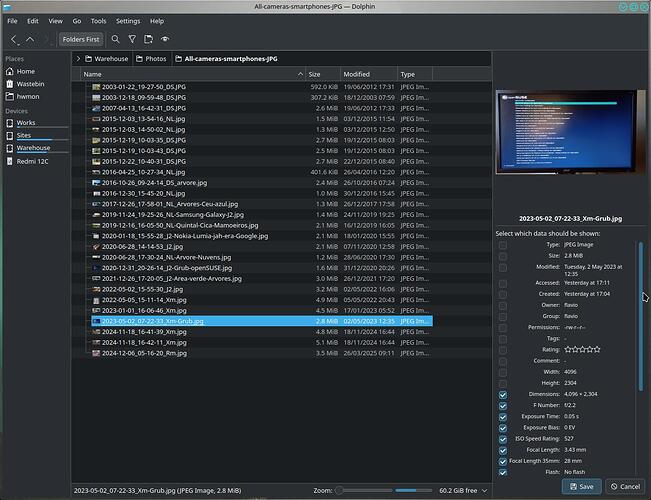Click the Filter funnel icon
The width and height of the screenshot is (651, 500).
pyautogui.click(x=131, y=39)
